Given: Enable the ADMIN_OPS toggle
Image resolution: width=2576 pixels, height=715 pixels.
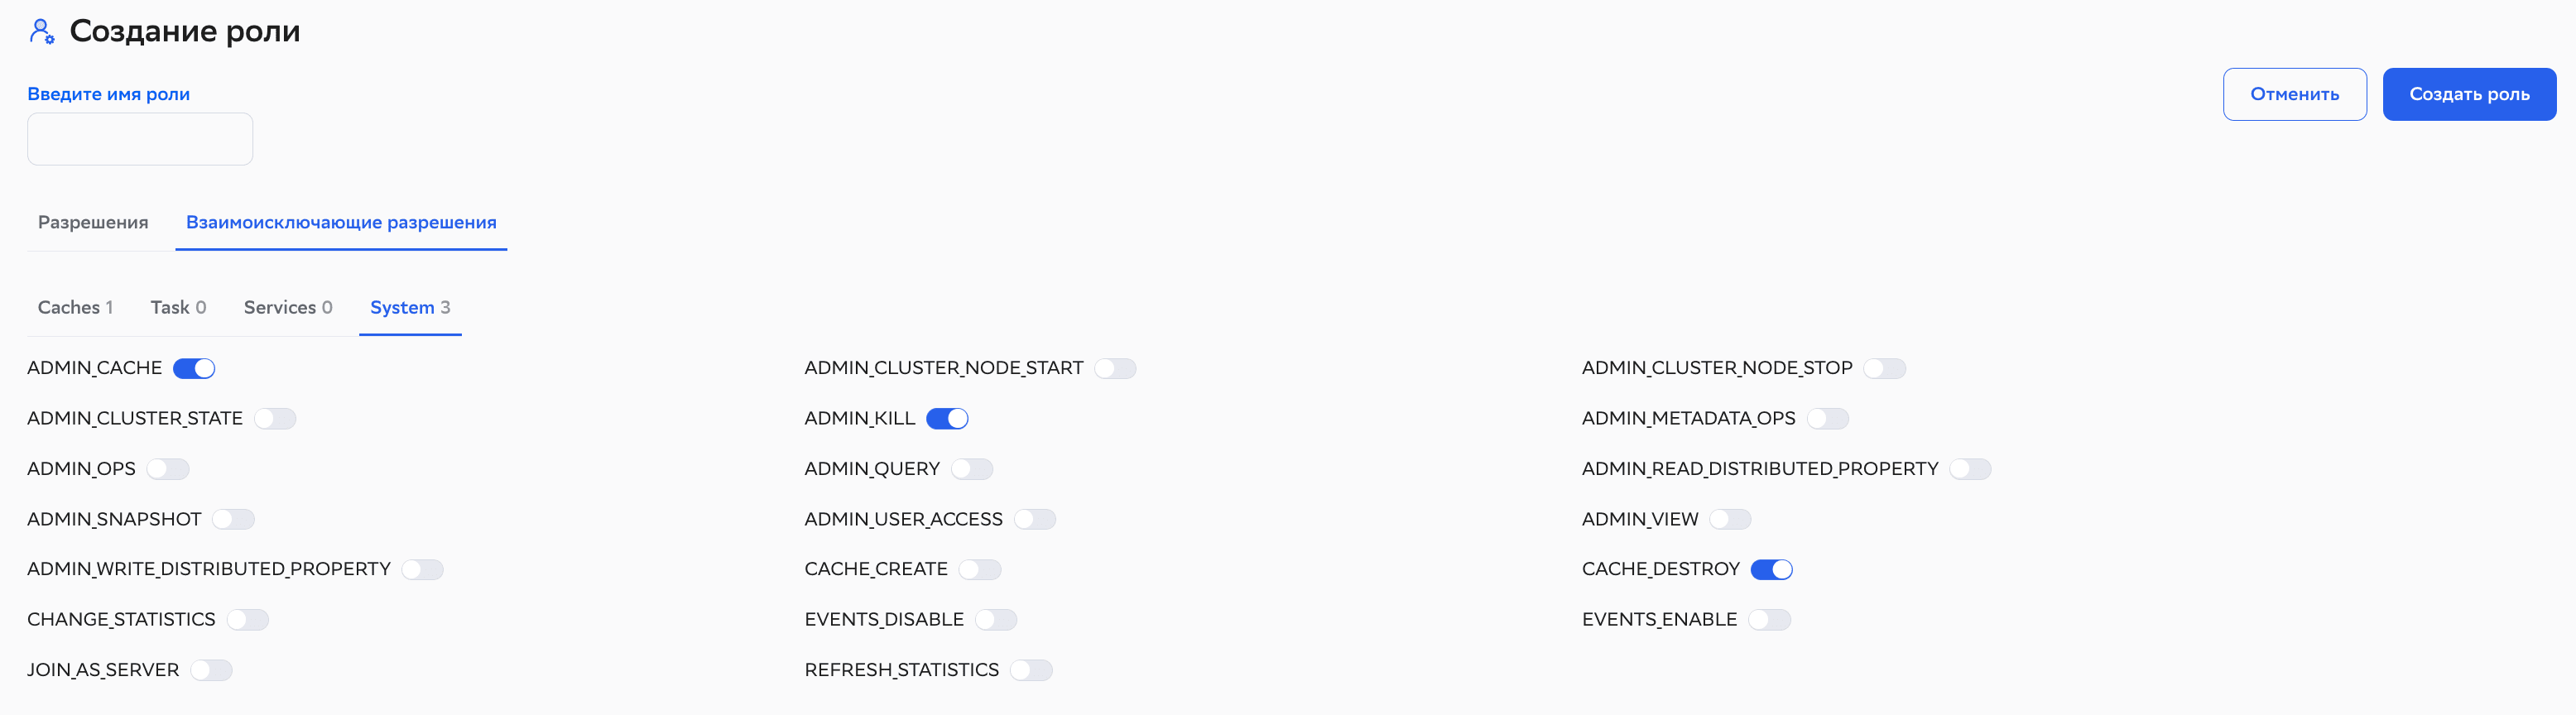Looking at the screenshot, I should click(168, 469).
